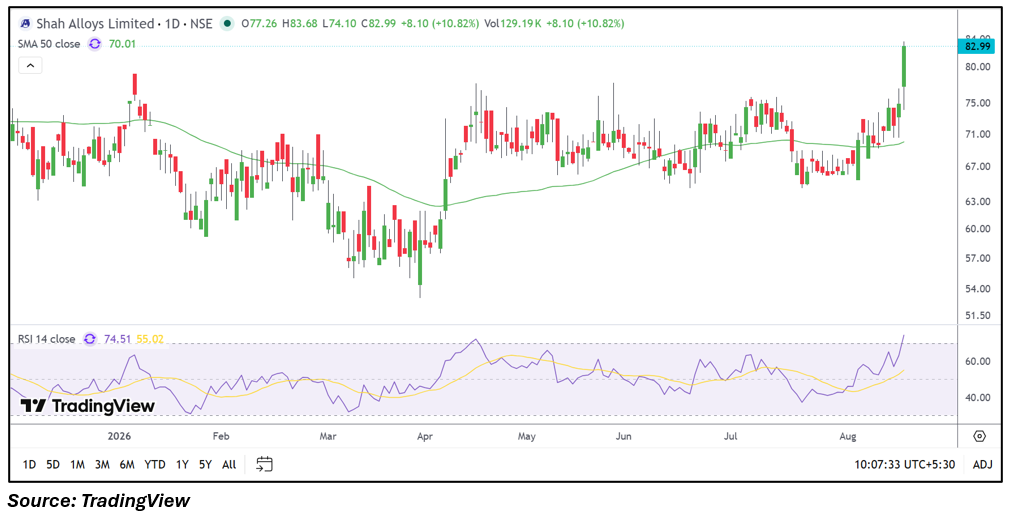
Task: Click the TradingView logo
Action: [x=88, y=406]
